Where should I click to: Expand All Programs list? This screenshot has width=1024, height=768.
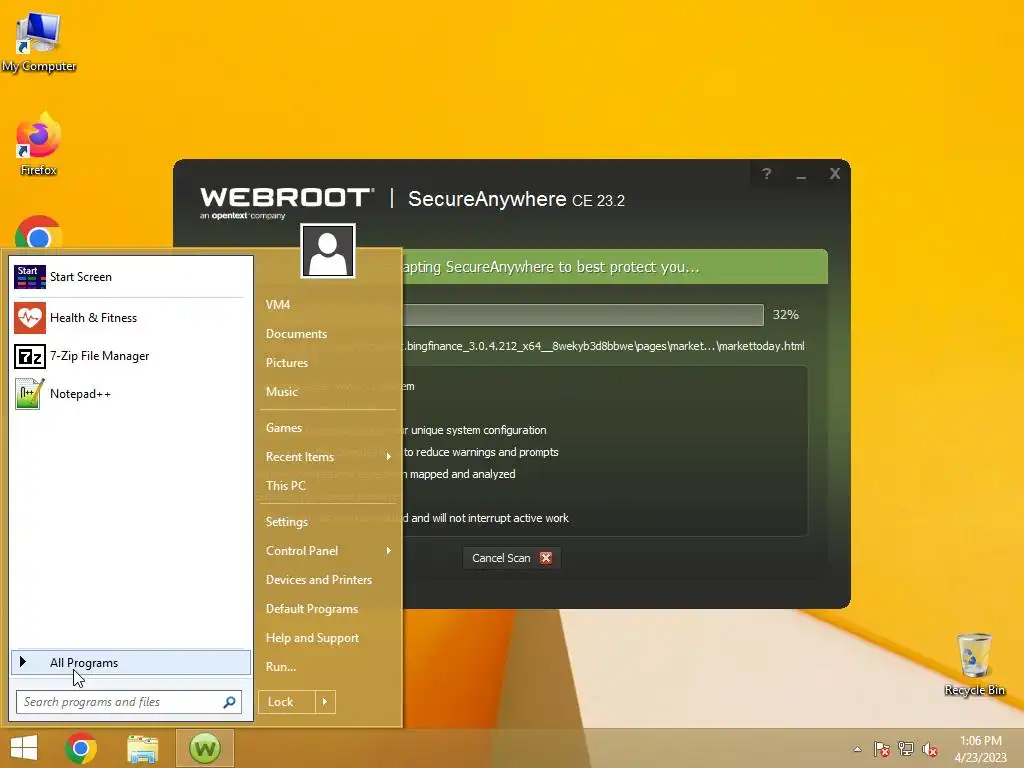(x=131, y=662)
